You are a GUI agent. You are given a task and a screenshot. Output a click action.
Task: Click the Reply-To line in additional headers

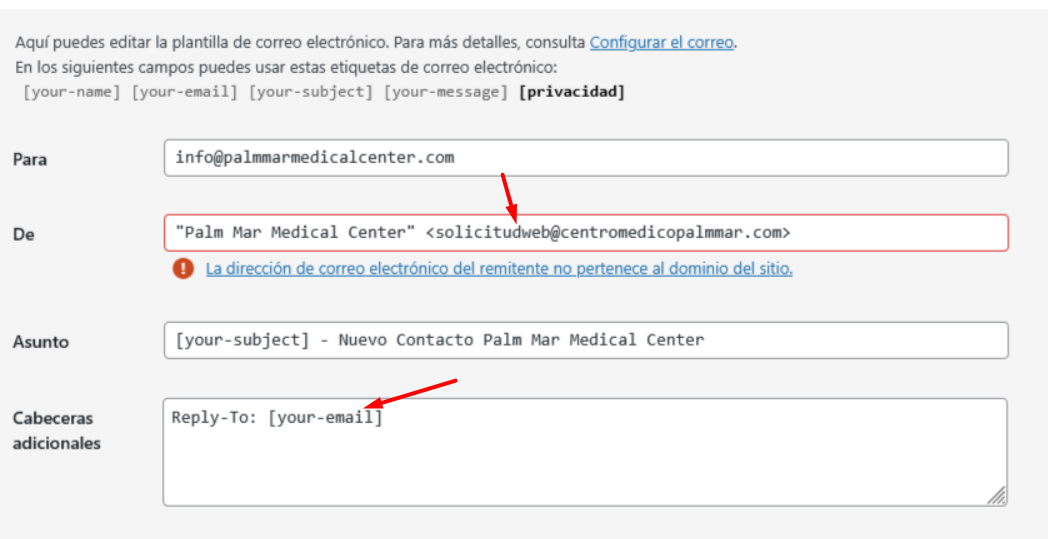pos(277,418)
